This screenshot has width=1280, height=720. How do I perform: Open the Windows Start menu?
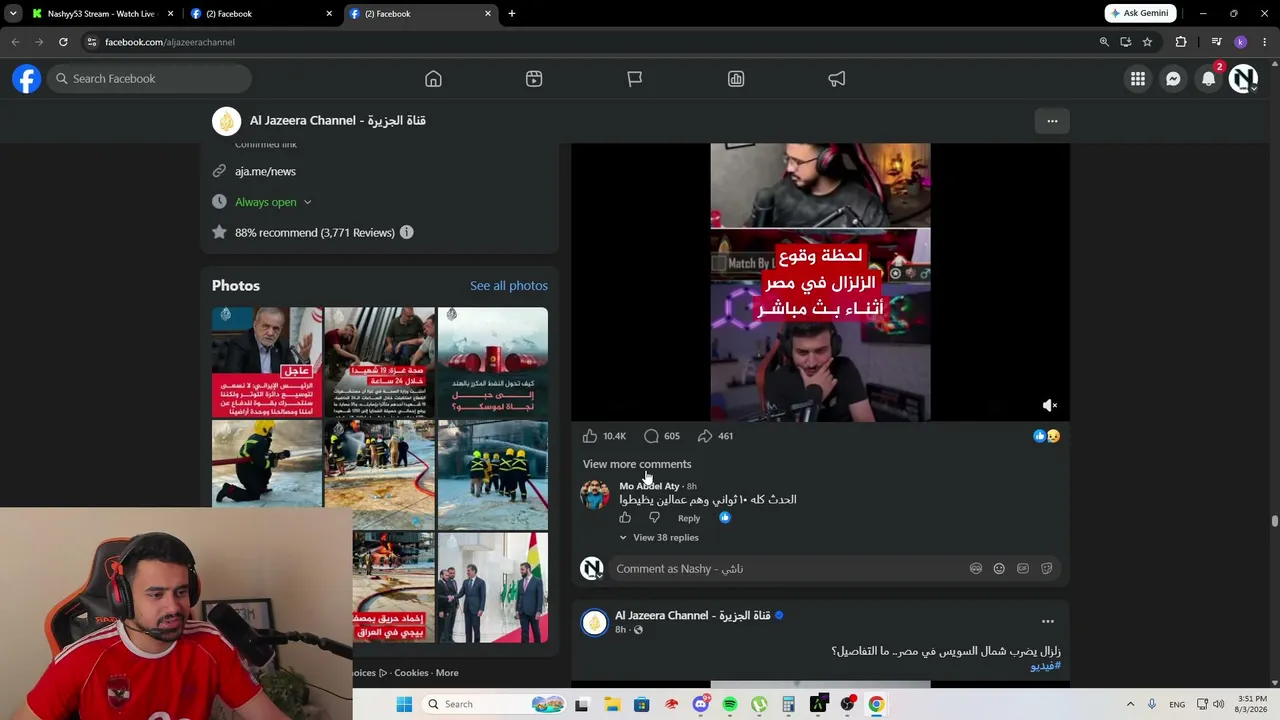tap(404, 704)
